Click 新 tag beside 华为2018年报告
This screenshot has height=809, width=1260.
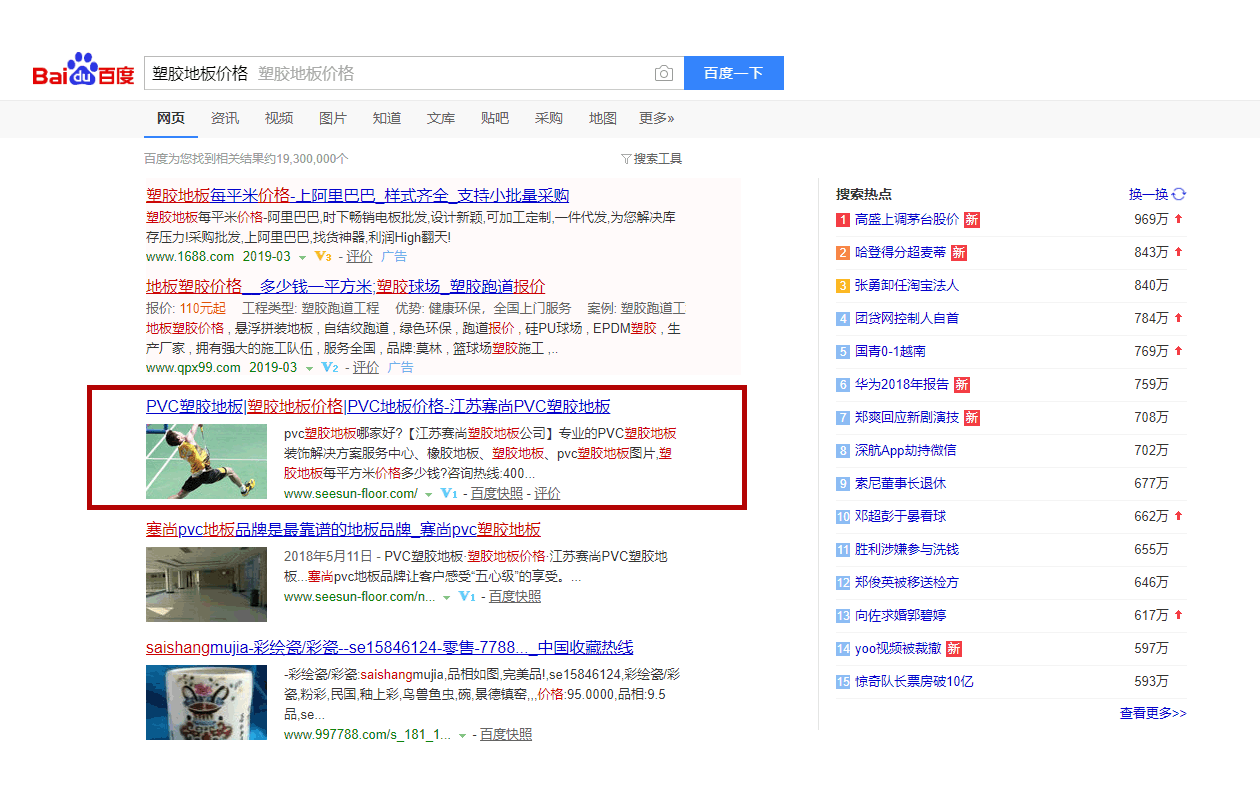point(962,384)
